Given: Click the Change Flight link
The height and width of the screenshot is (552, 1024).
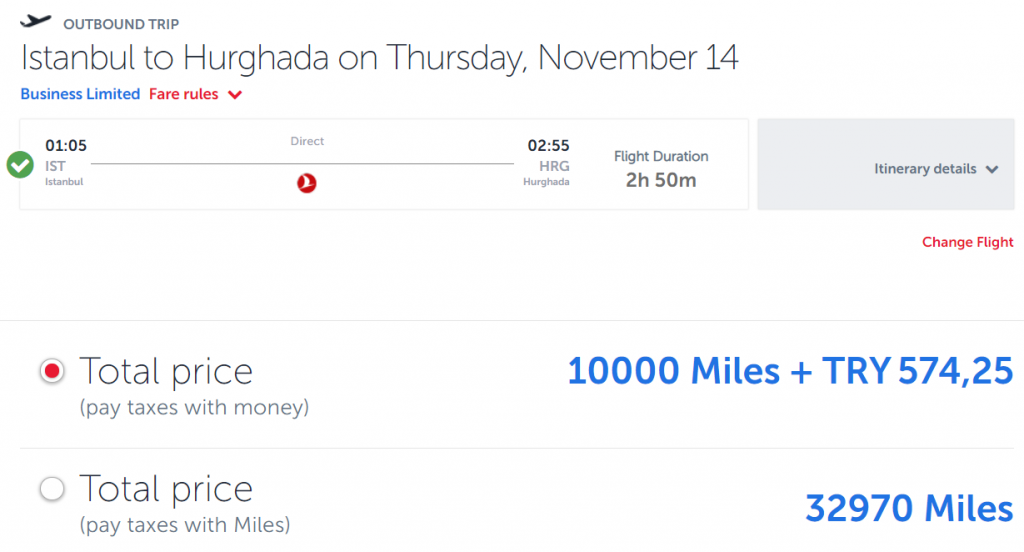Looking at the screenshot, I should pyautogui.click(x=967, y=242).
